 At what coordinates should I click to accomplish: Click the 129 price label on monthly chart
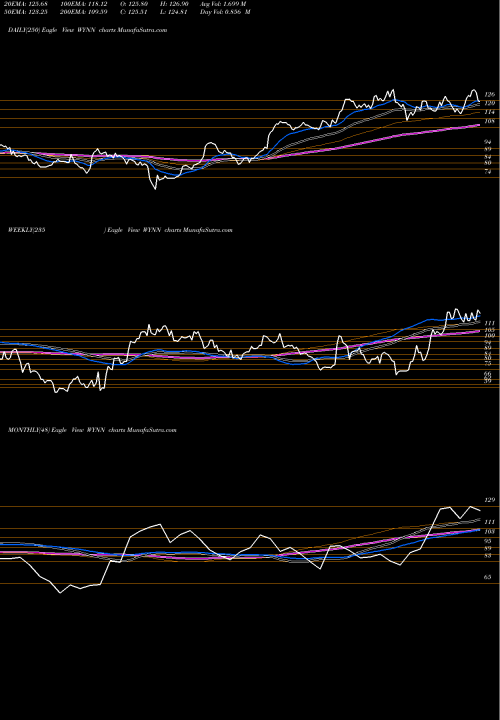point(490,500)
